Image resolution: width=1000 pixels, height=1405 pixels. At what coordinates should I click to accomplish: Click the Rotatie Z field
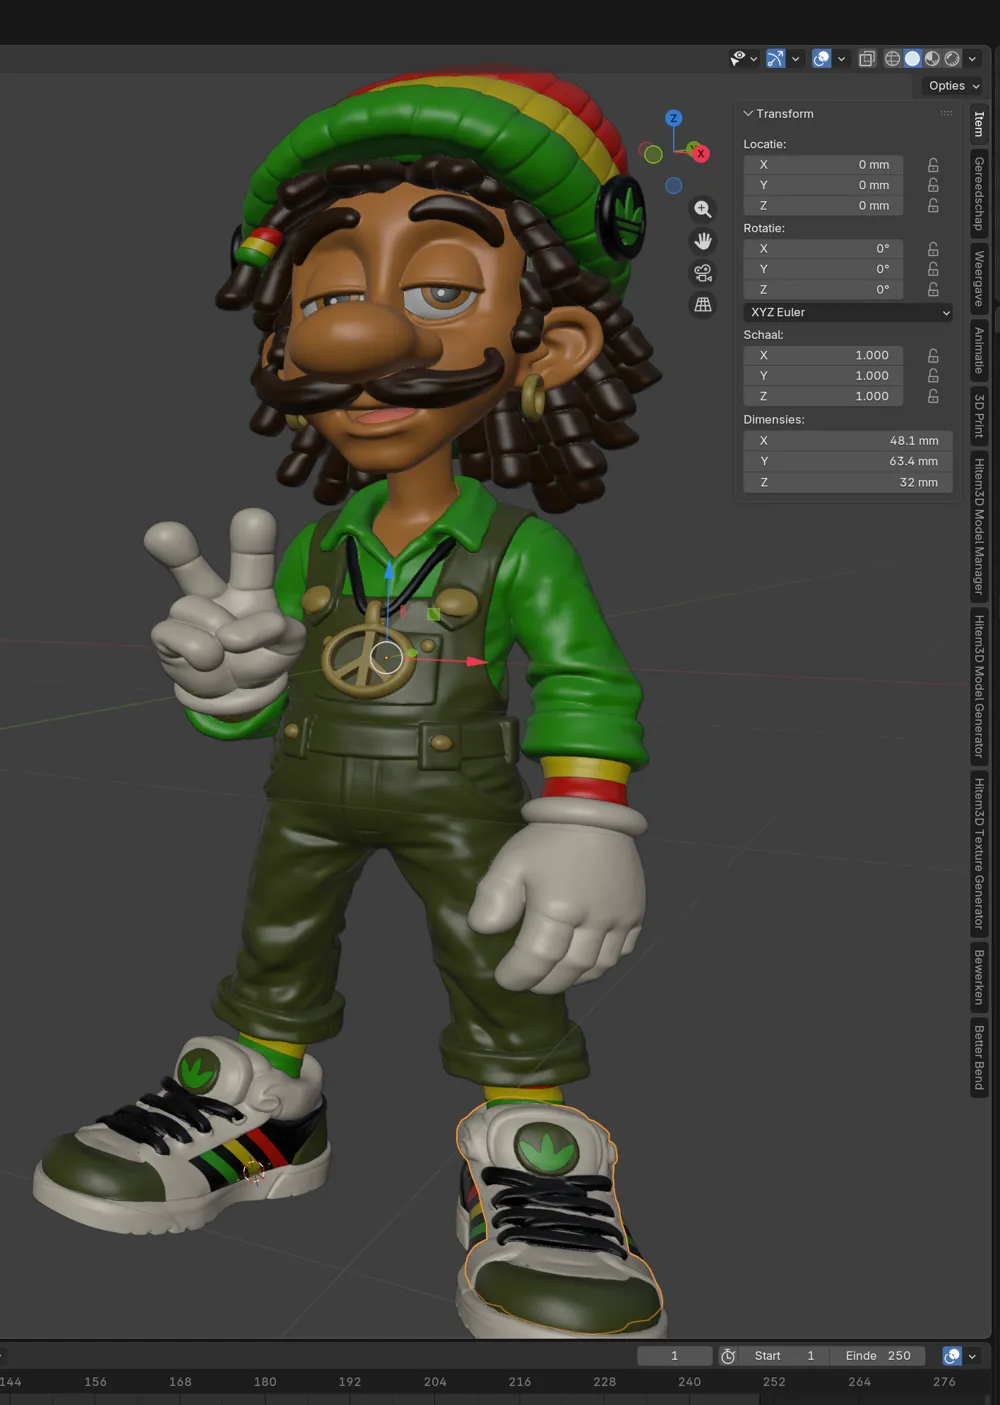[823, 290]
